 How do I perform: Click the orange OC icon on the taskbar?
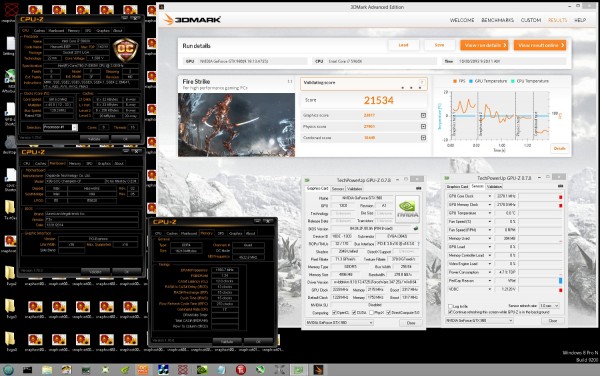pos(143,370)
